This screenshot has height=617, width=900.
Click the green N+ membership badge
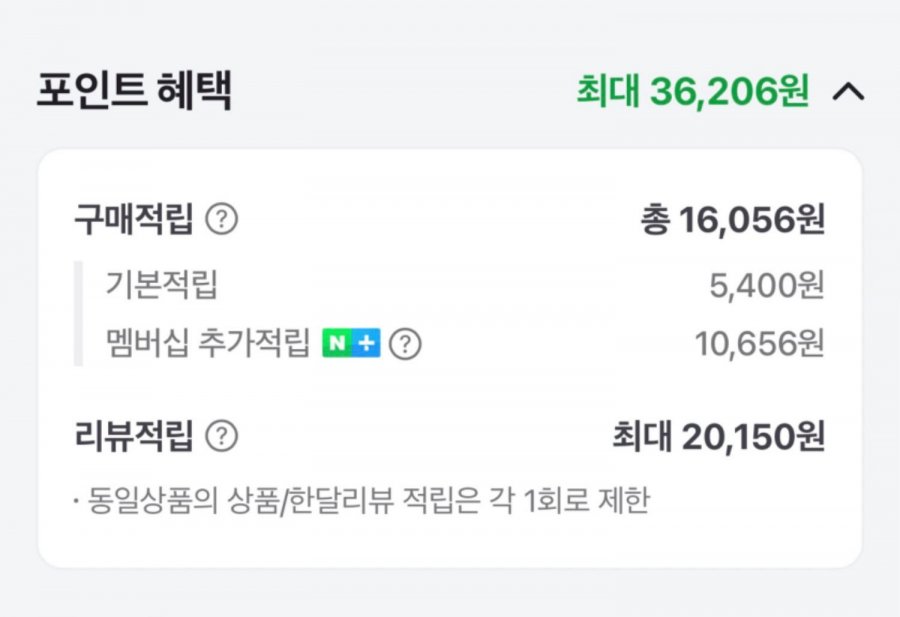[350, 344]
